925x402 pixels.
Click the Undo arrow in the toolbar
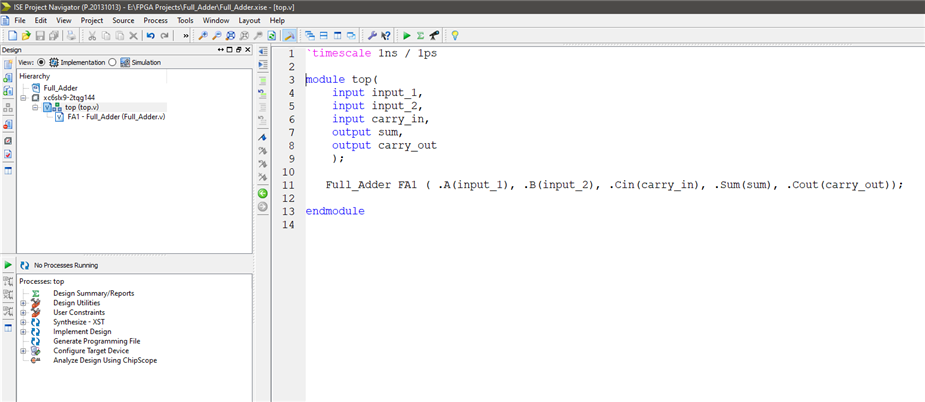click(150, 35)
